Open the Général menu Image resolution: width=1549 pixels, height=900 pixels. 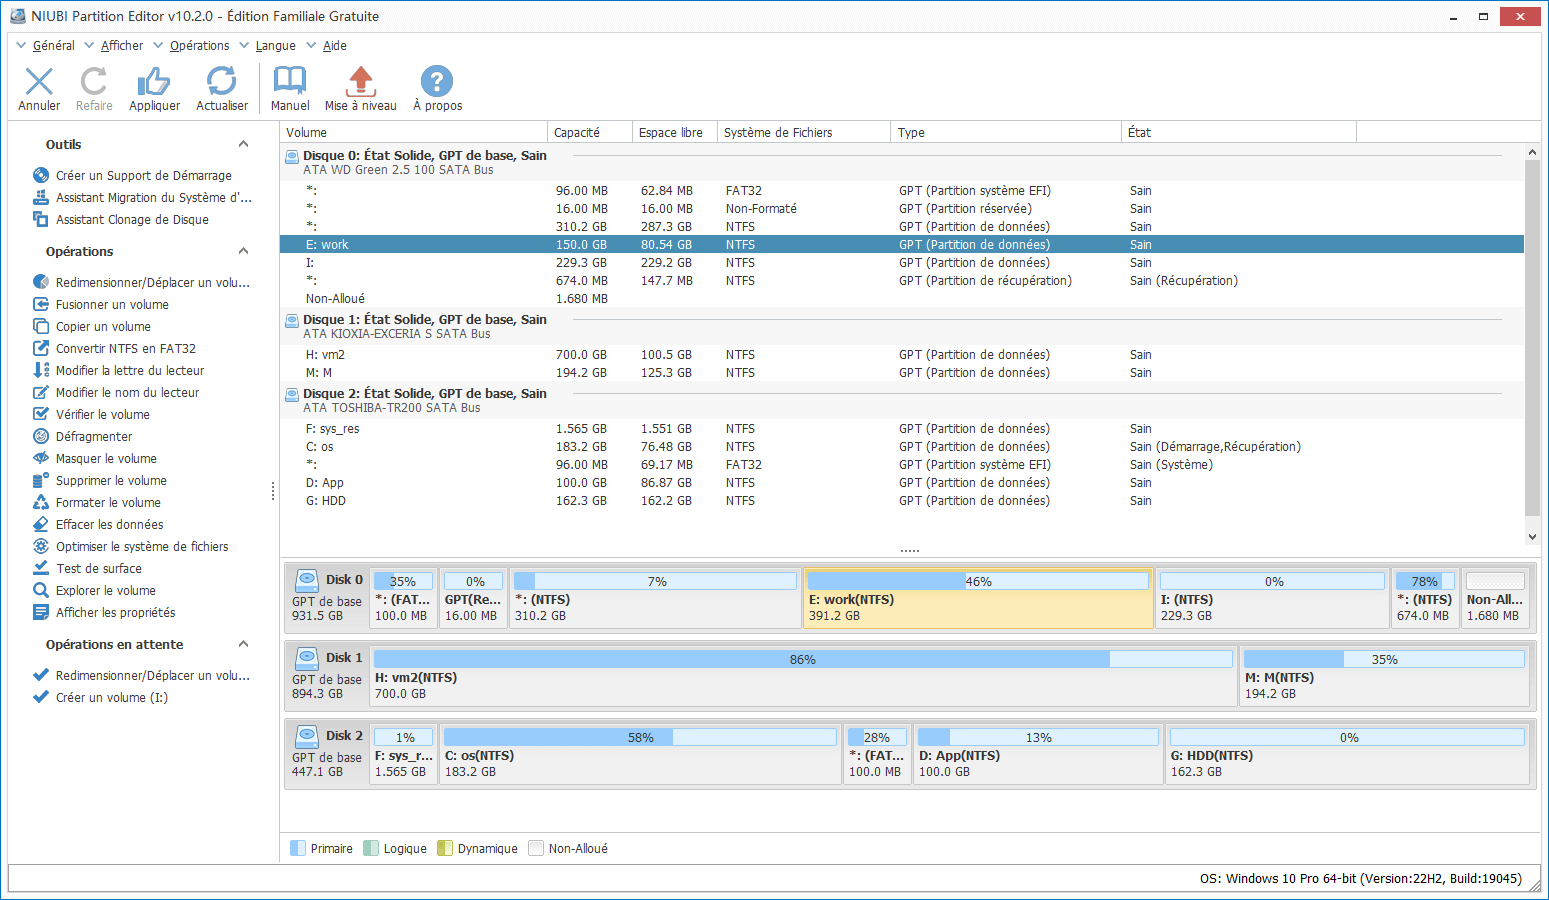point(53,46)
